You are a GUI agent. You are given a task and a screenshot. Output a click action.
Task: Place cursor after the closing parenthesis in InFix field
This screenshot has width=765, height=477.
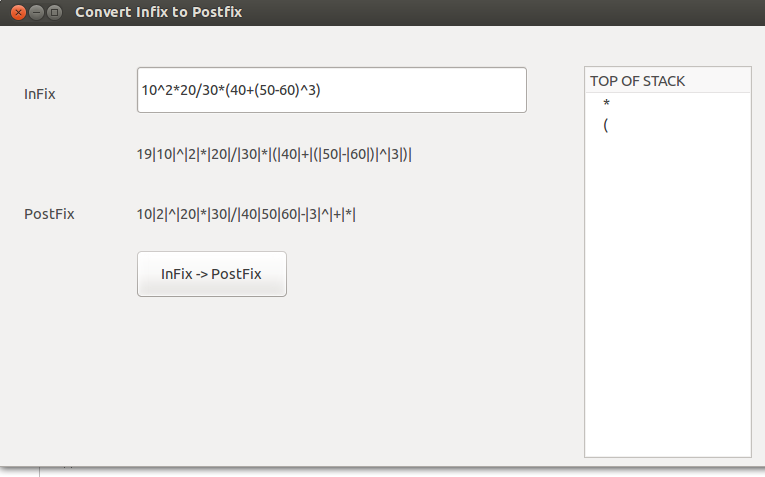[x=321, y=90]
